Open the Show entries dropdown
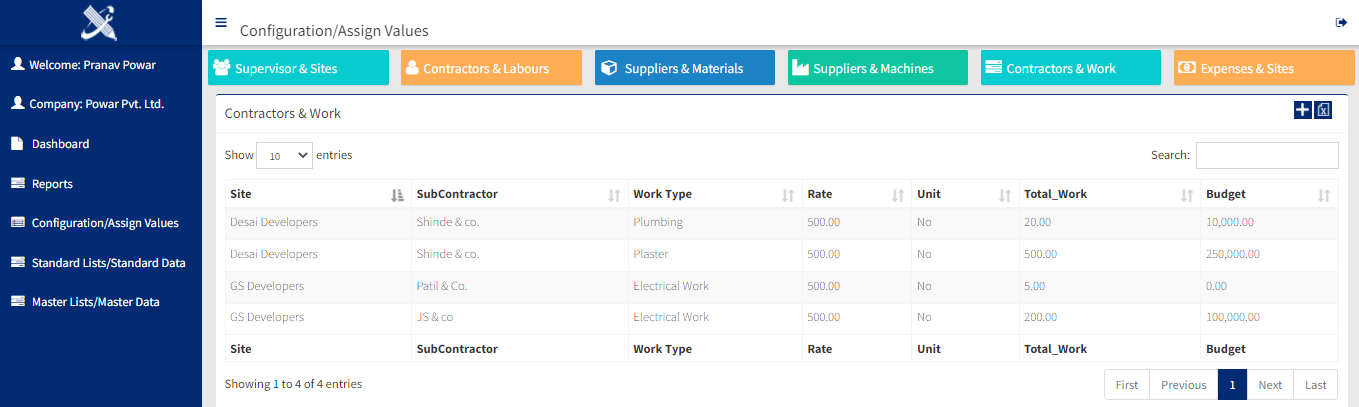 click(x=284, y=156)
